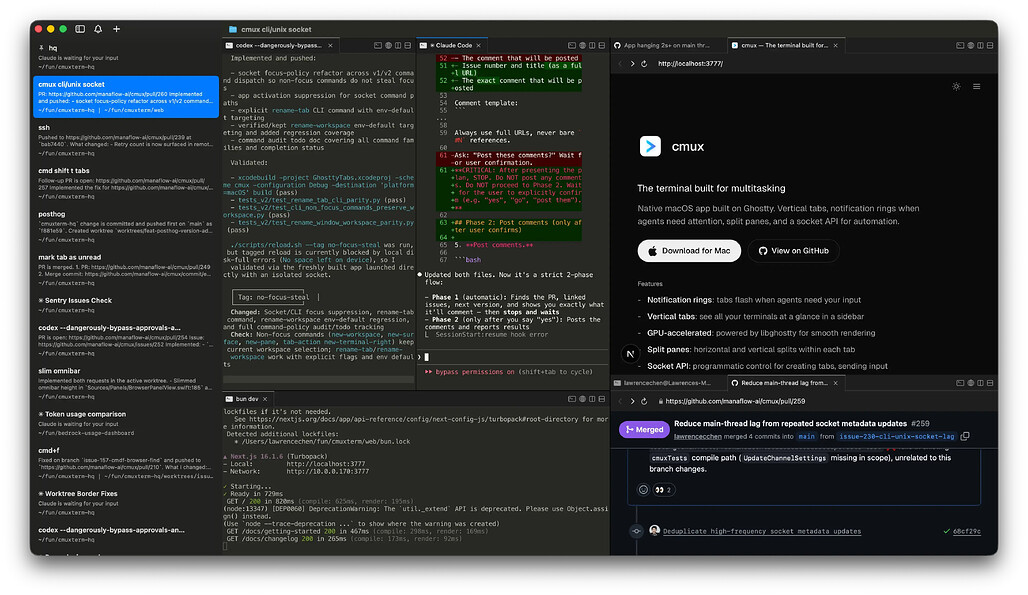Viewport: 1028px width, 595px height.
Task: Open 'Deduplicate high-frequency socket metadata updates' commit
Action: coord(762,531)
